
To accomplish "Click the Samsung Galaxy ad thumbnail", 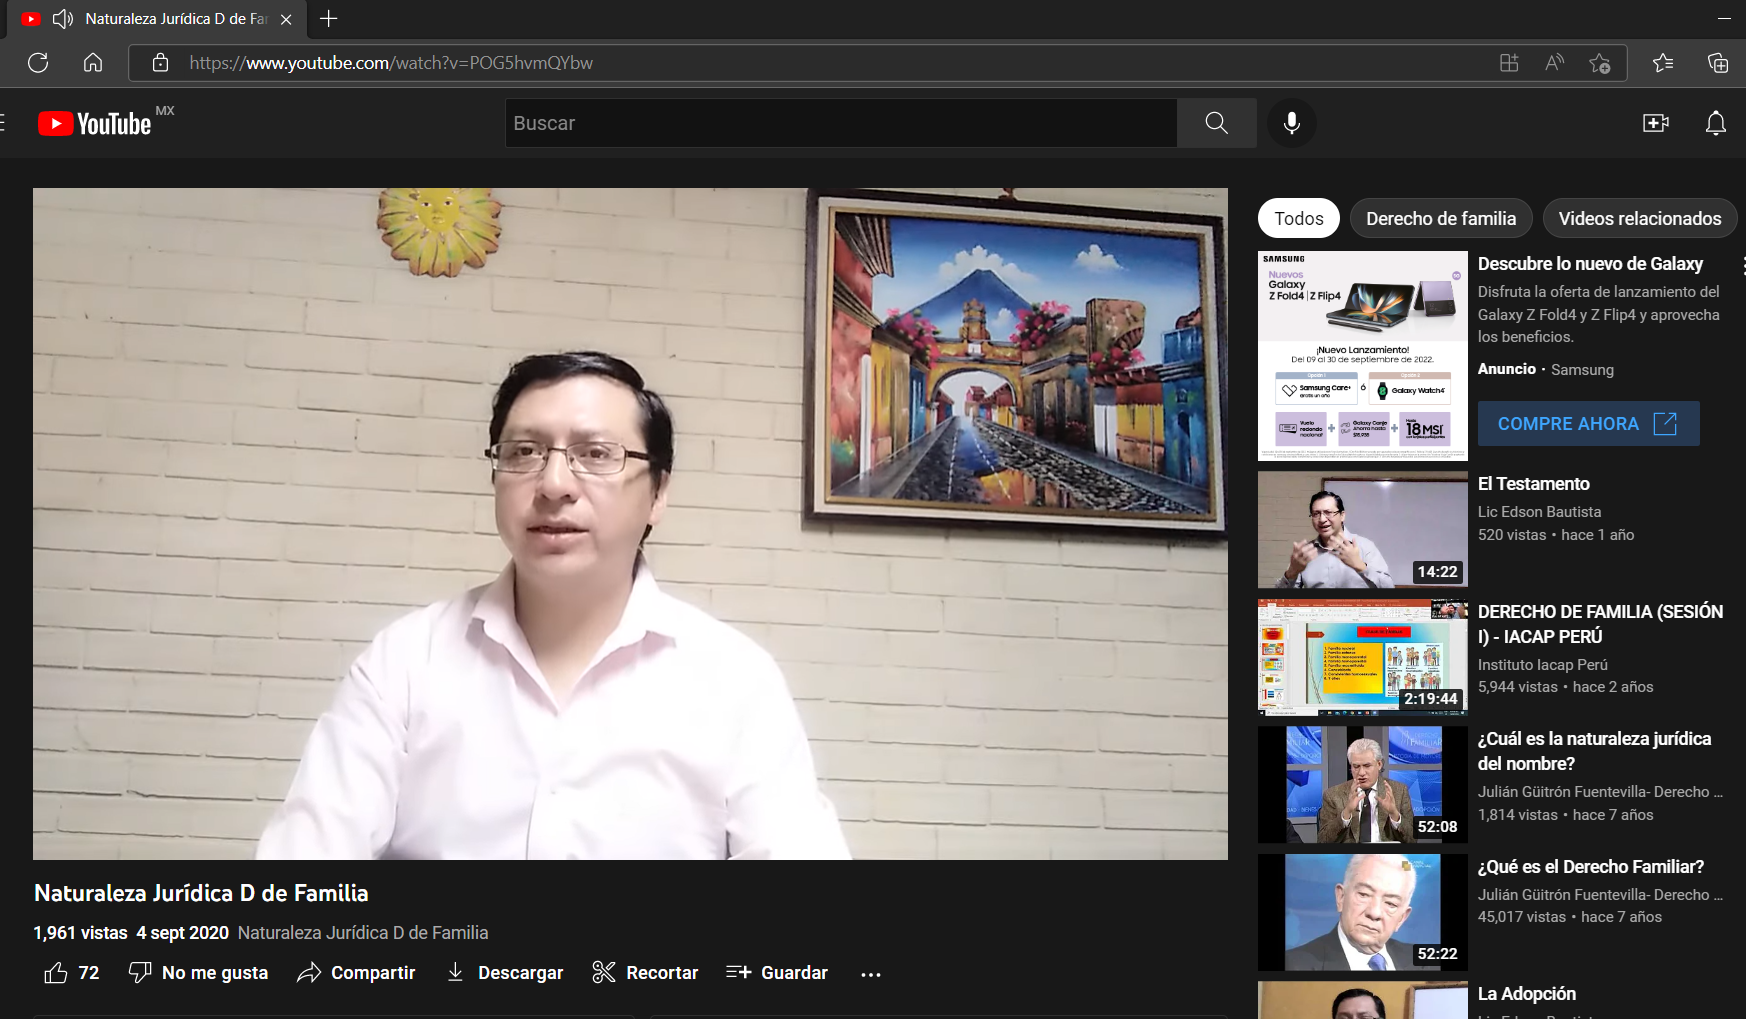I will click(1363, 356).
